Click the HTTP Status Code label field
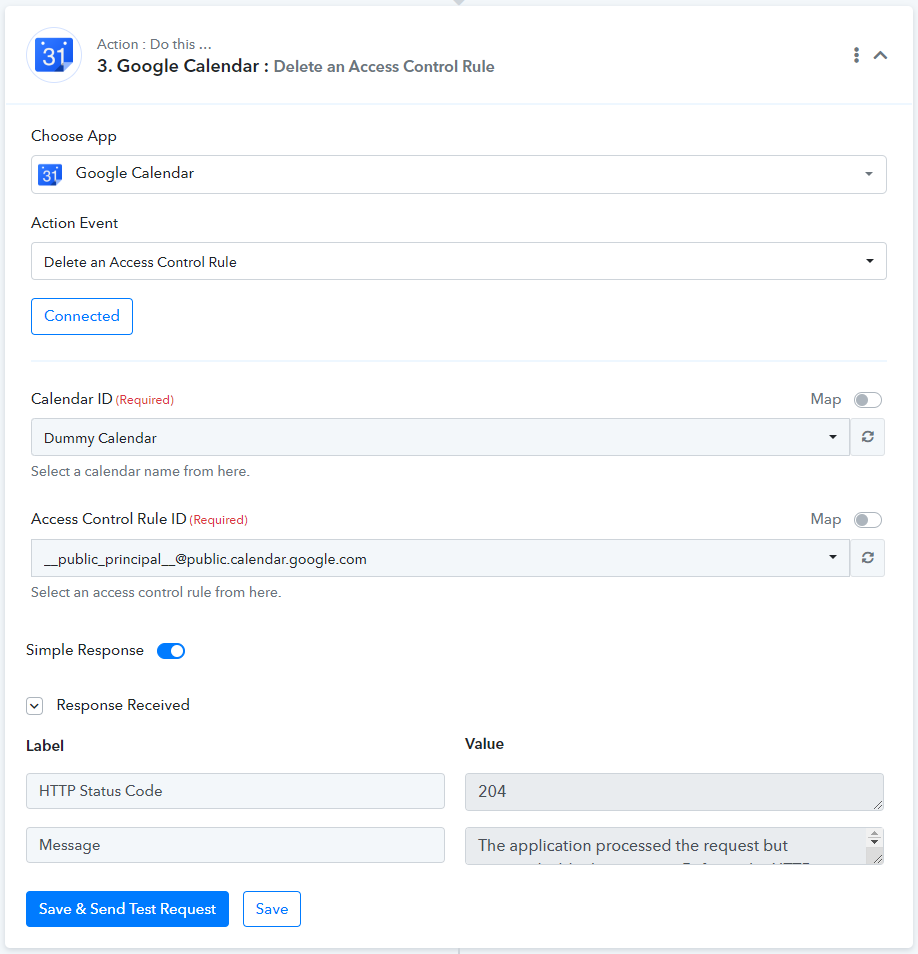Screen dimensions: 918x954 (235, 791)
